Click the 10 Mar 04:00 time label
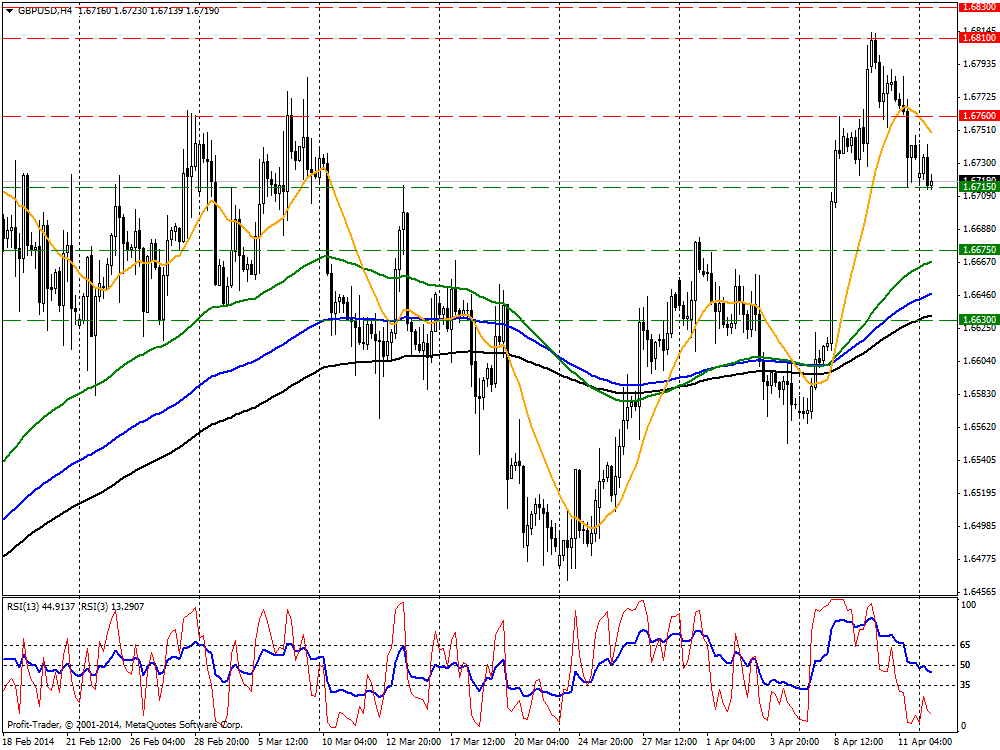This screenshot has width=1000, height=750. [350, 742]
